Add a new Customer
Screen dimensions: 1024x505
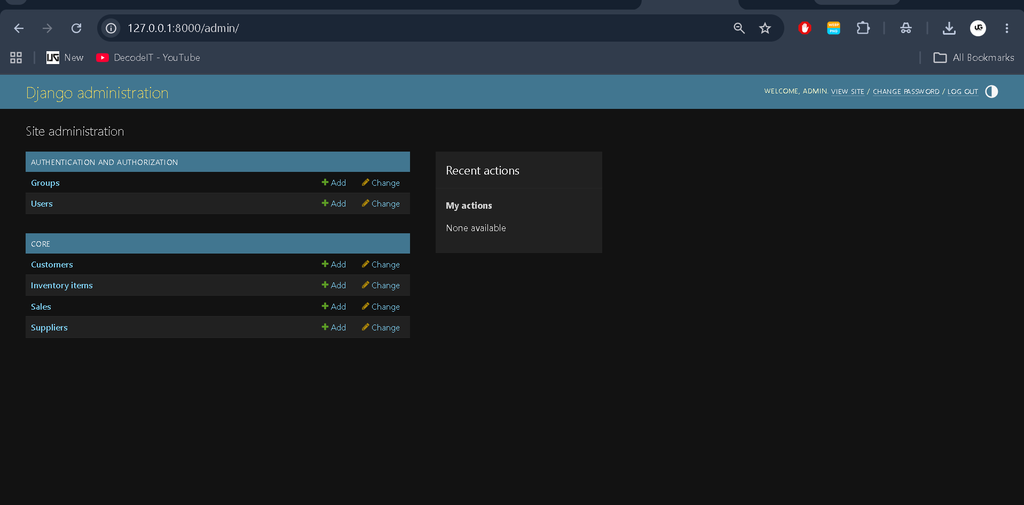[x=334, y=265]
